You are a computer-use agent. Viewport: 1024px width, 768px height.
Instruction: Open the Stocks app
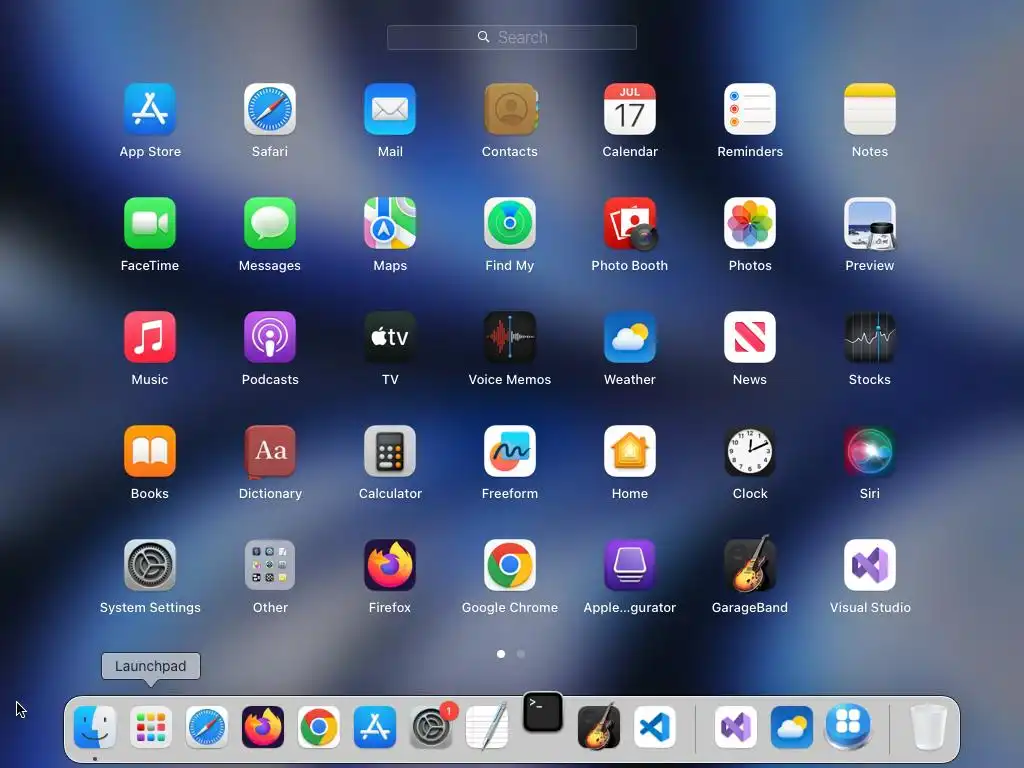pyautogui.click(x=870, y=337)
